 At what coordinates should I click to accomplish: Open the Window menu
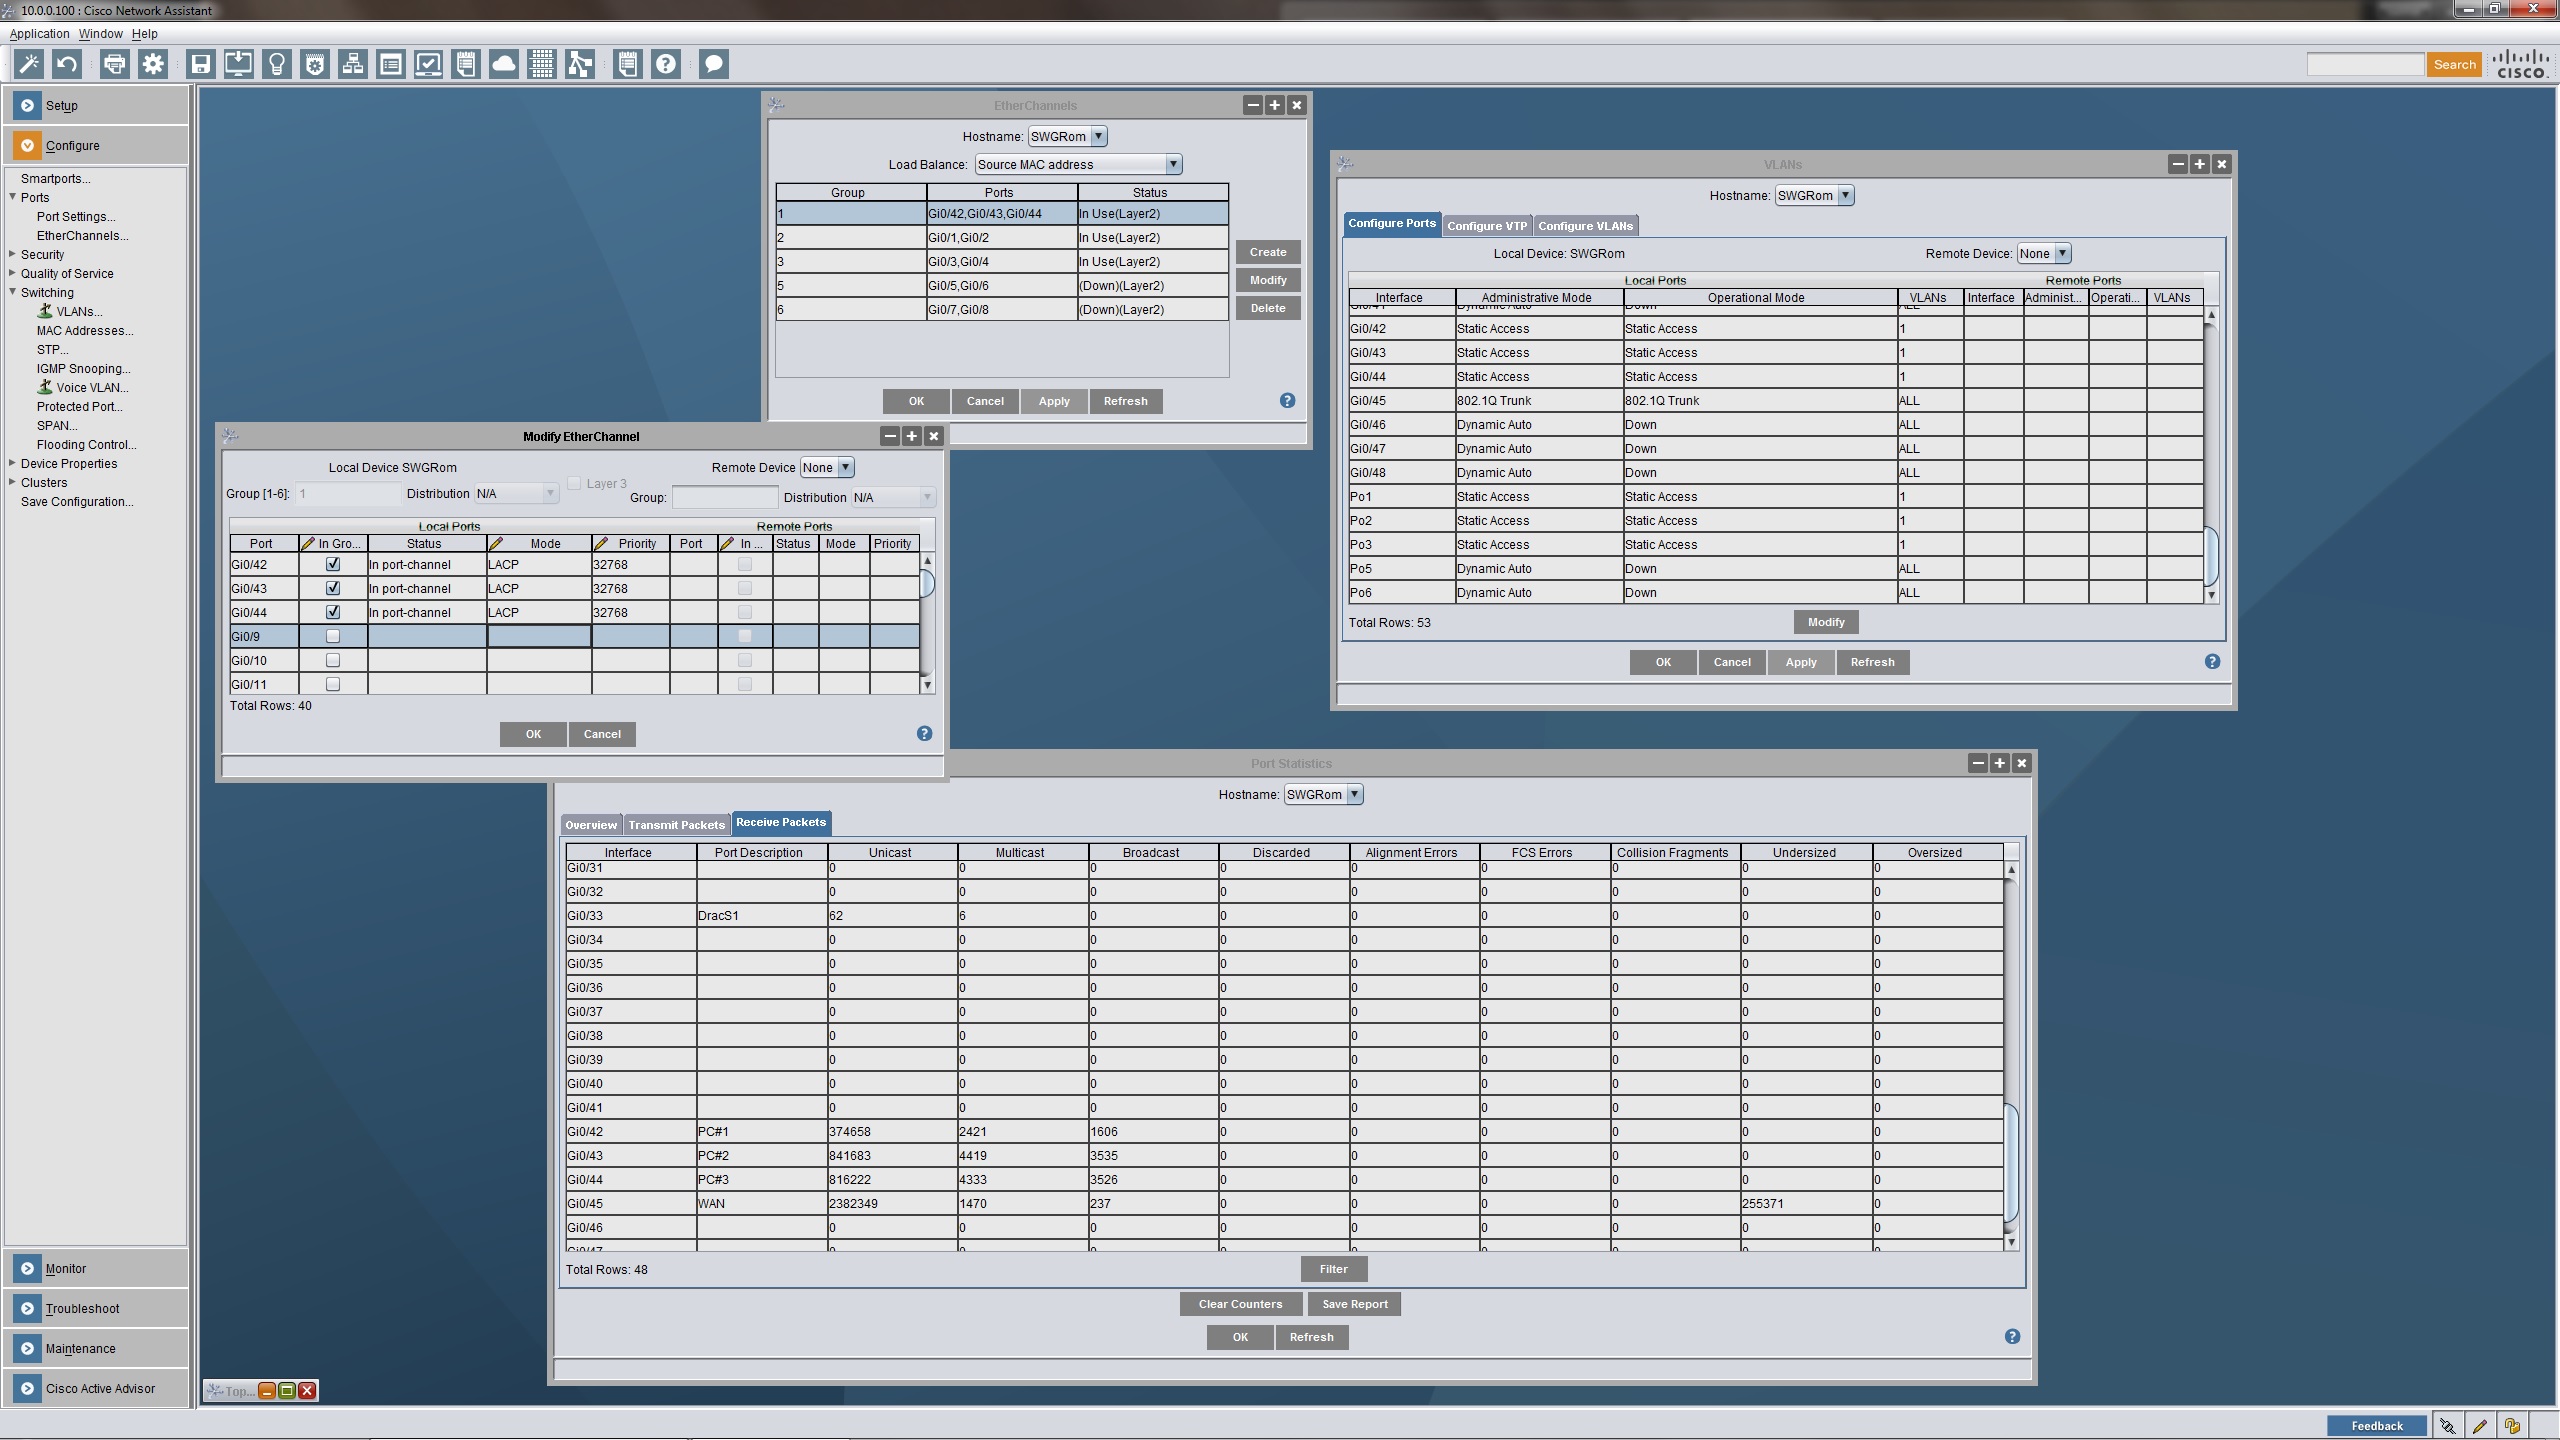(x=101, y=34)
